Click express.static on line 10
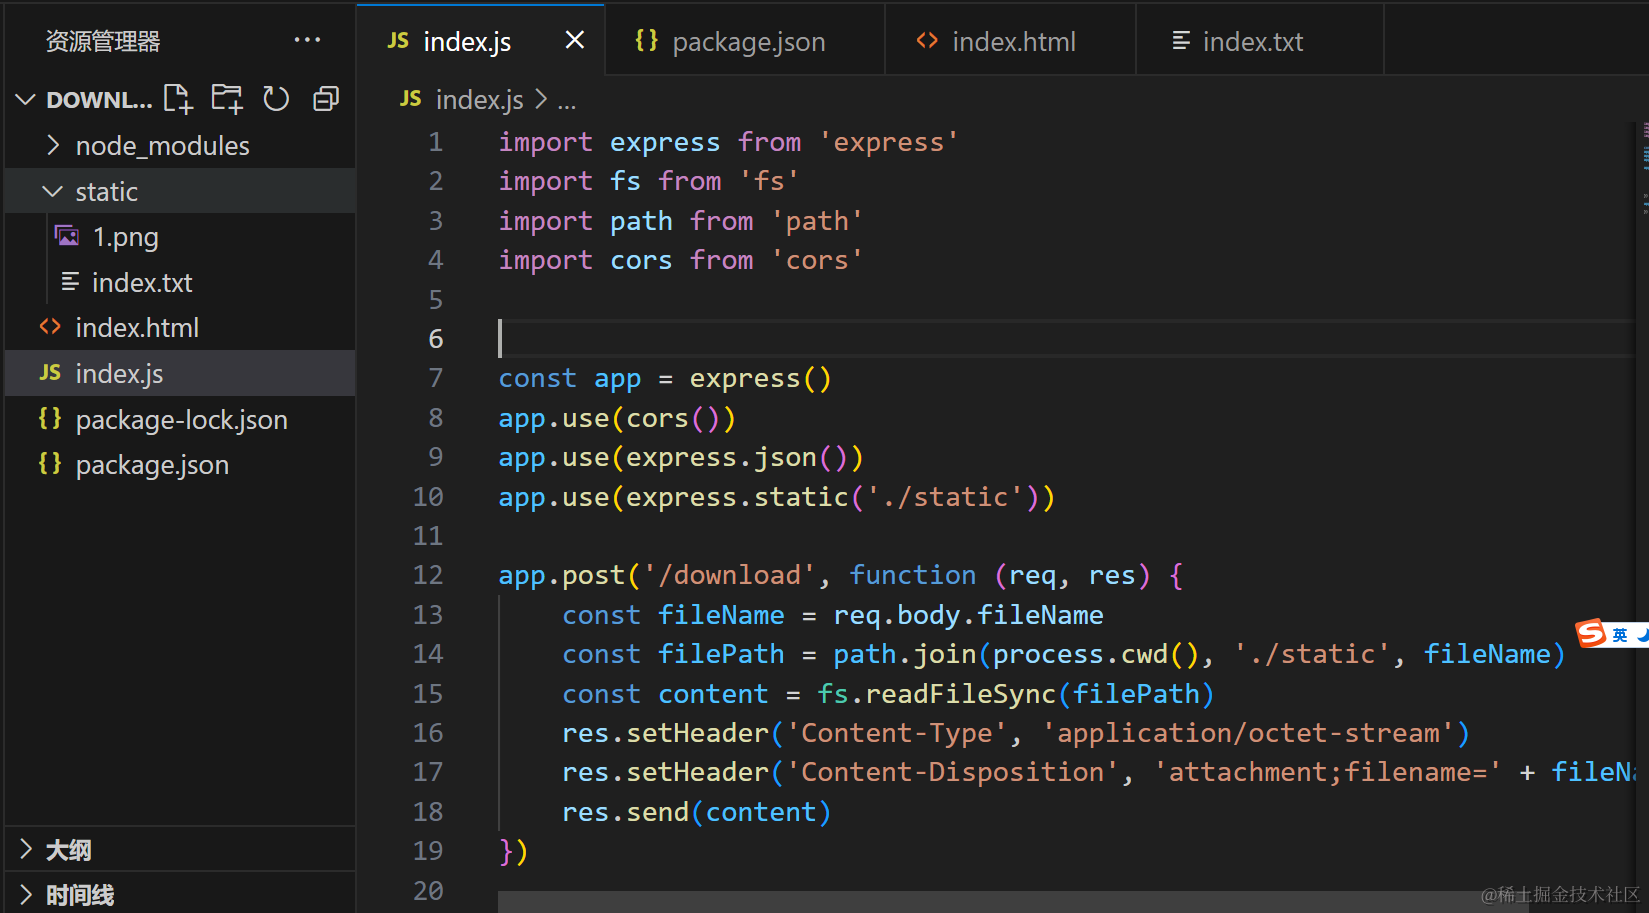The image size is (1649, 913). click(737, 497)
